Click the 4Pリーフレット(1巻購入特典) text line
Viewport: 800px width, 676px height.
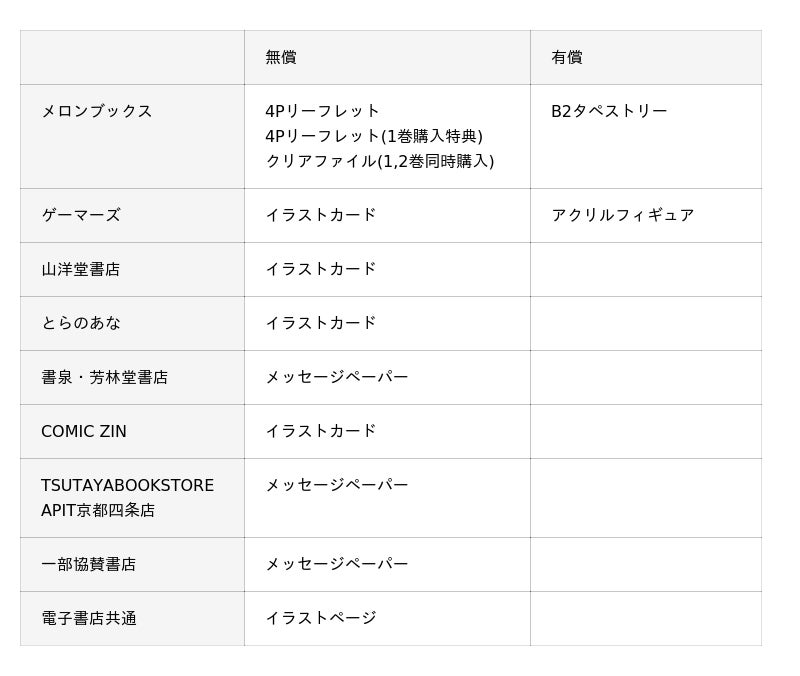click(374, 136)
